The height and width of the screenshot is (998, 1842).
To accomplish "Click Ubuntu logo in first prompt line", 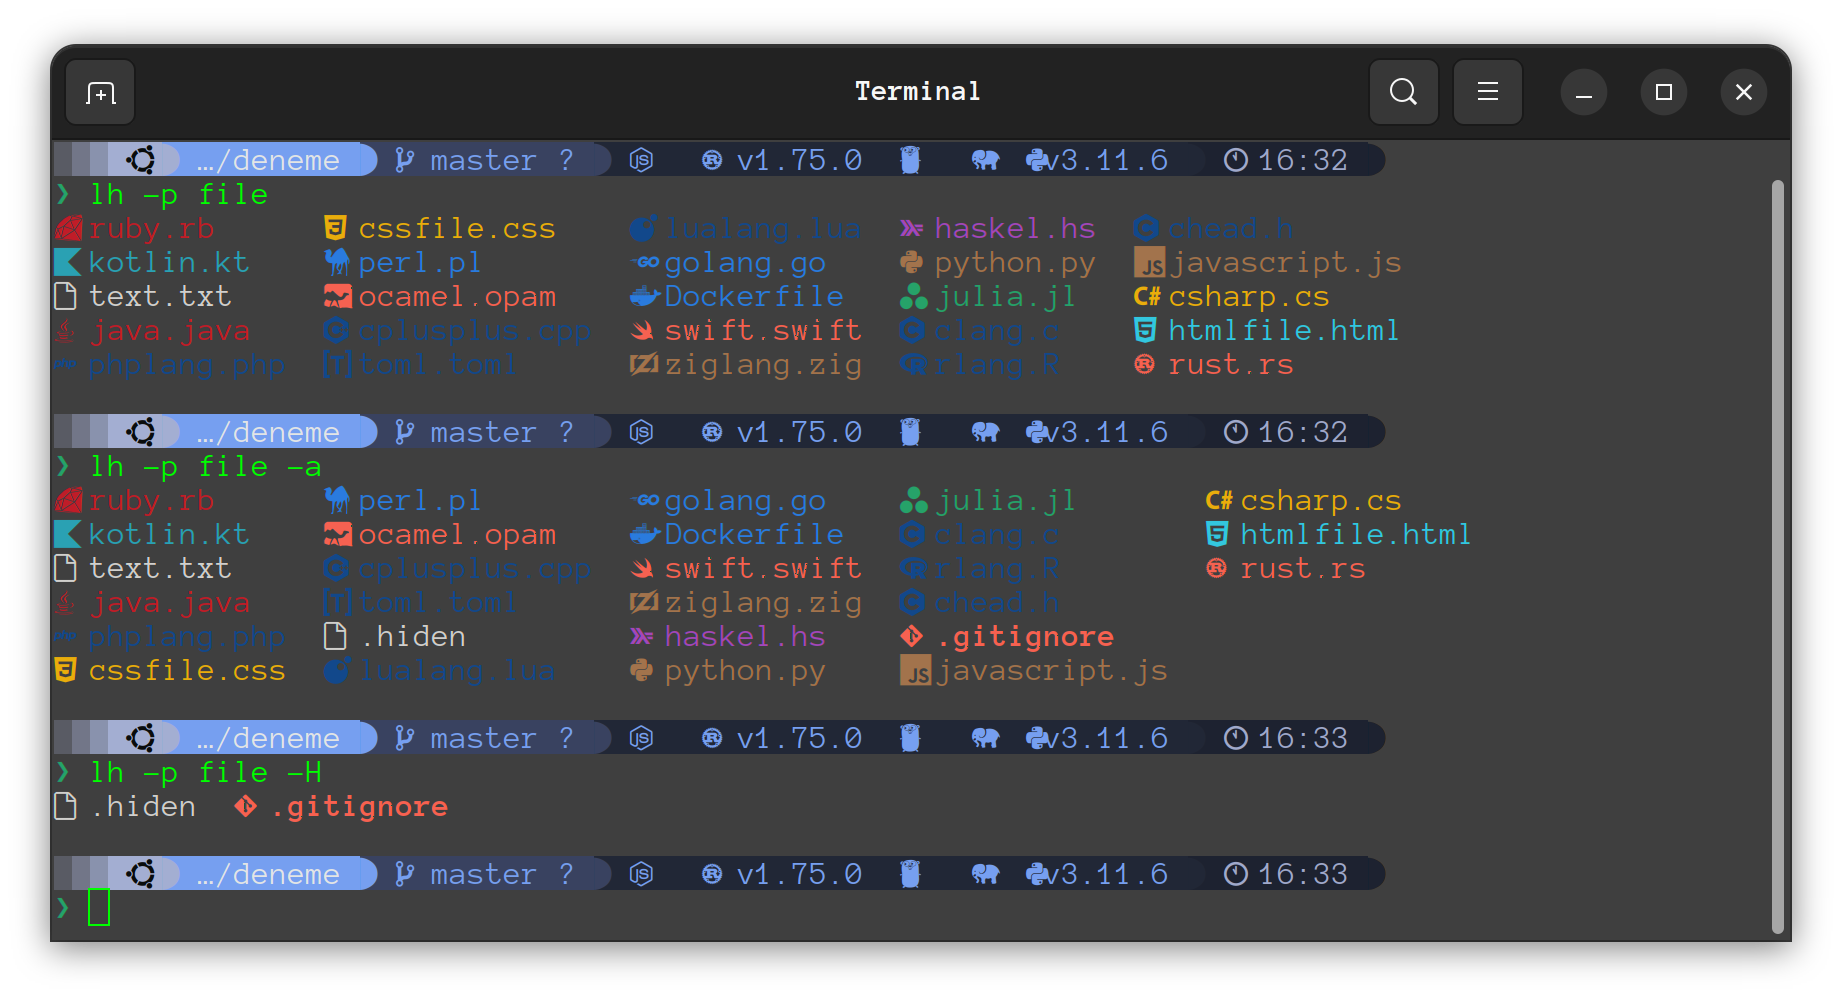I will [x=141, y=160].
